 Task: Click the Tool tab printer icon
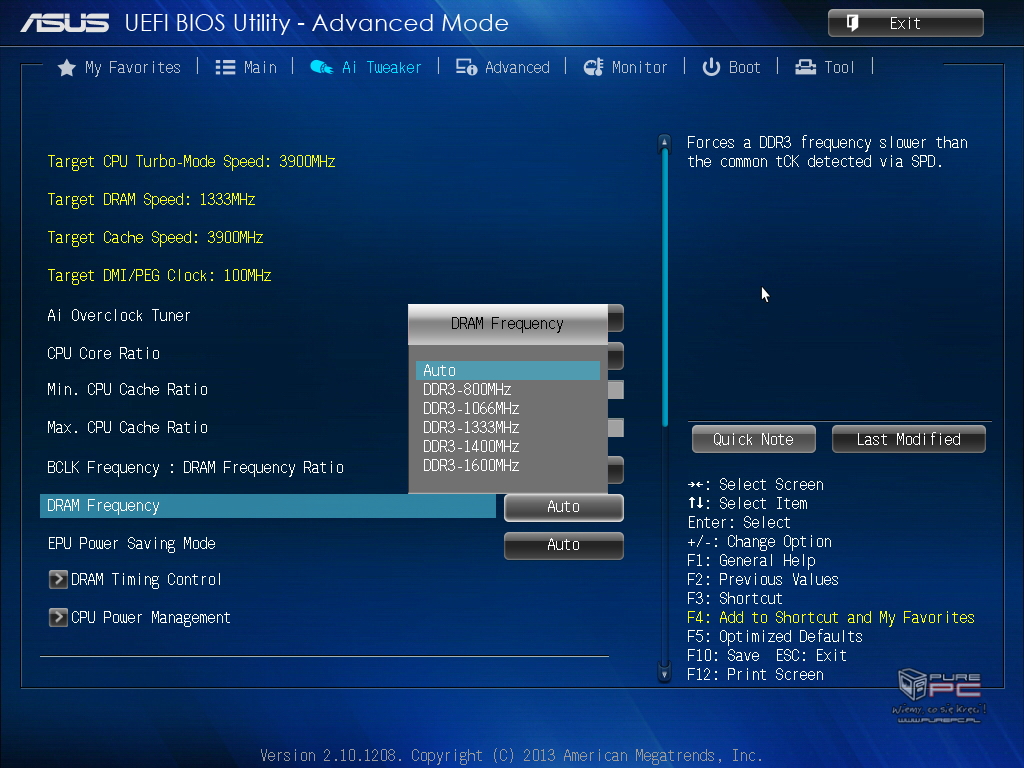pos(805,68)
